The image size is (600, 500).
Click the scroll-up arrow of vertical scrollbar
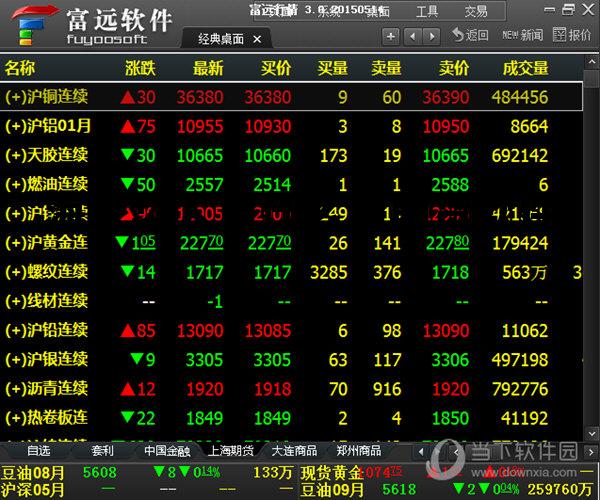pyautogui.click(x=592, y=62)
